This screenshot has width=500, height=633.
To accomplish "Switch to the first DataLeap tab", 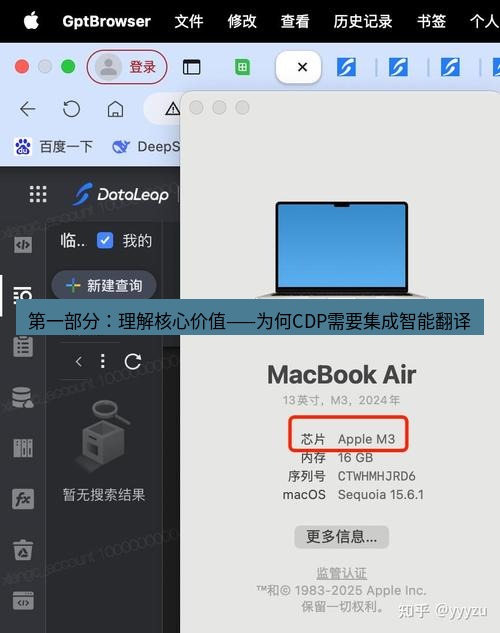I will coord(346,67).
